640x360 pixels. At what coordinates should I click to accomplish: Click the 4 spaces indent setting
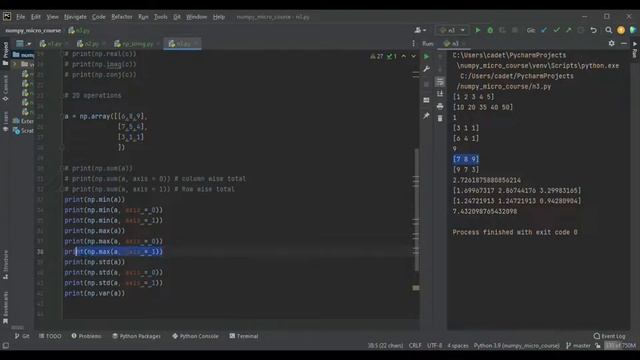click(458, 346)
